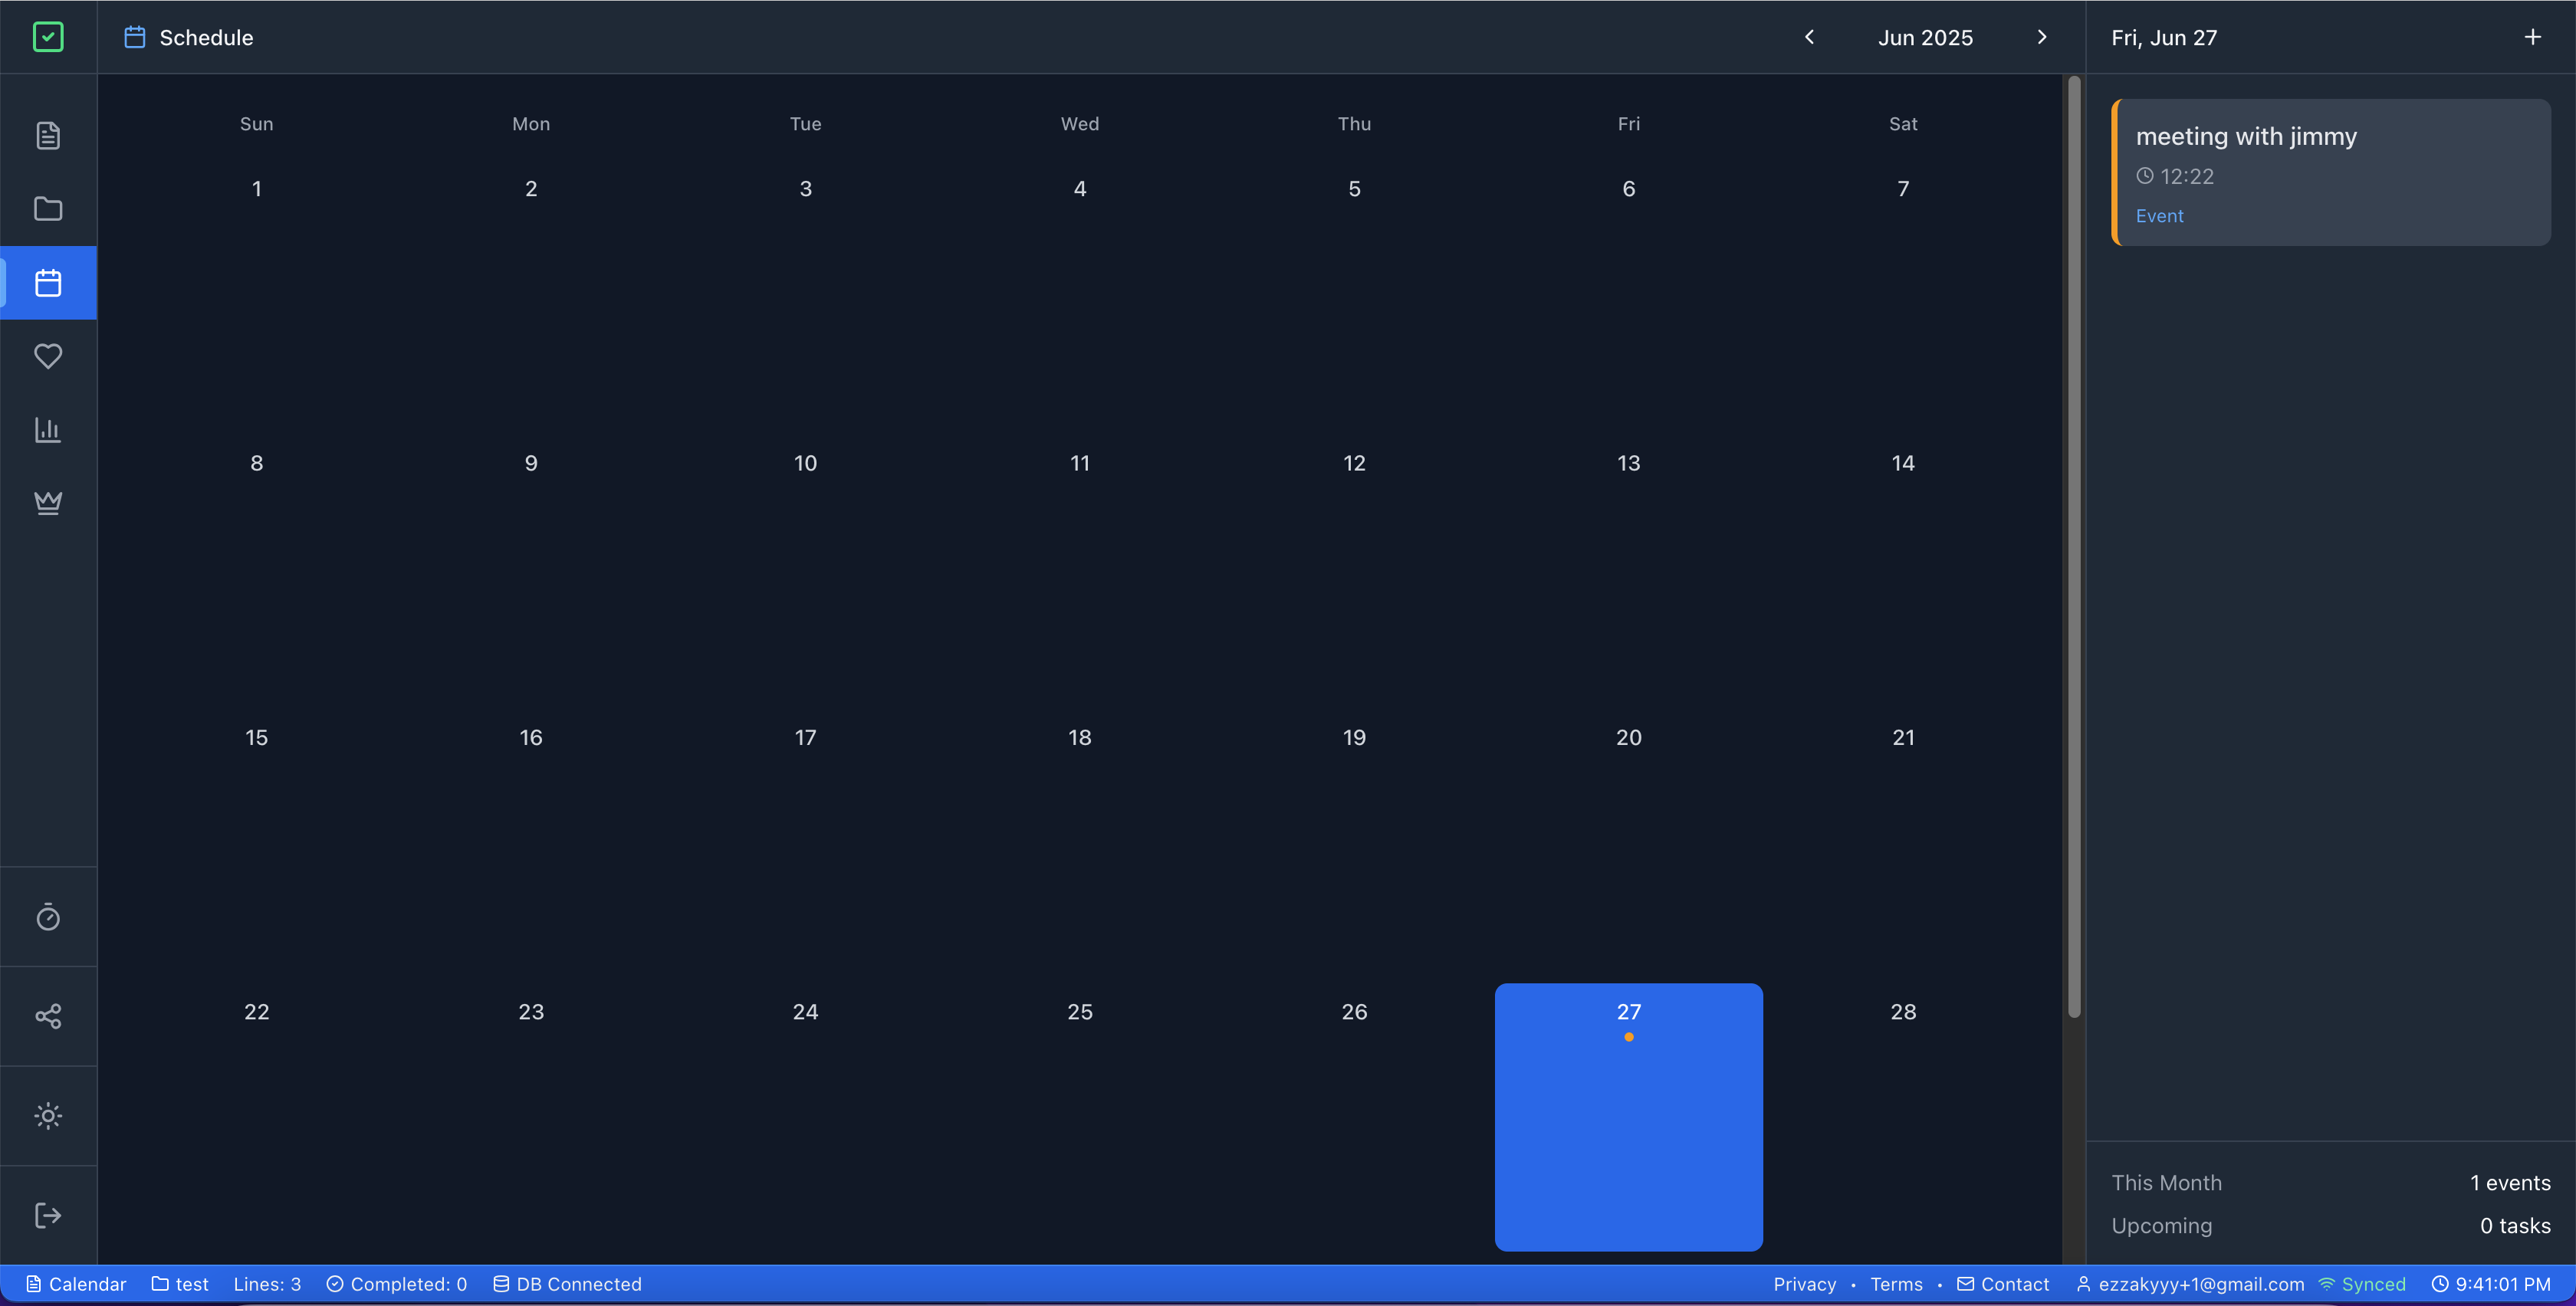Add new event with plus button
The height and width of the screenshot is (1306, 2576).
click(2532, 37)
